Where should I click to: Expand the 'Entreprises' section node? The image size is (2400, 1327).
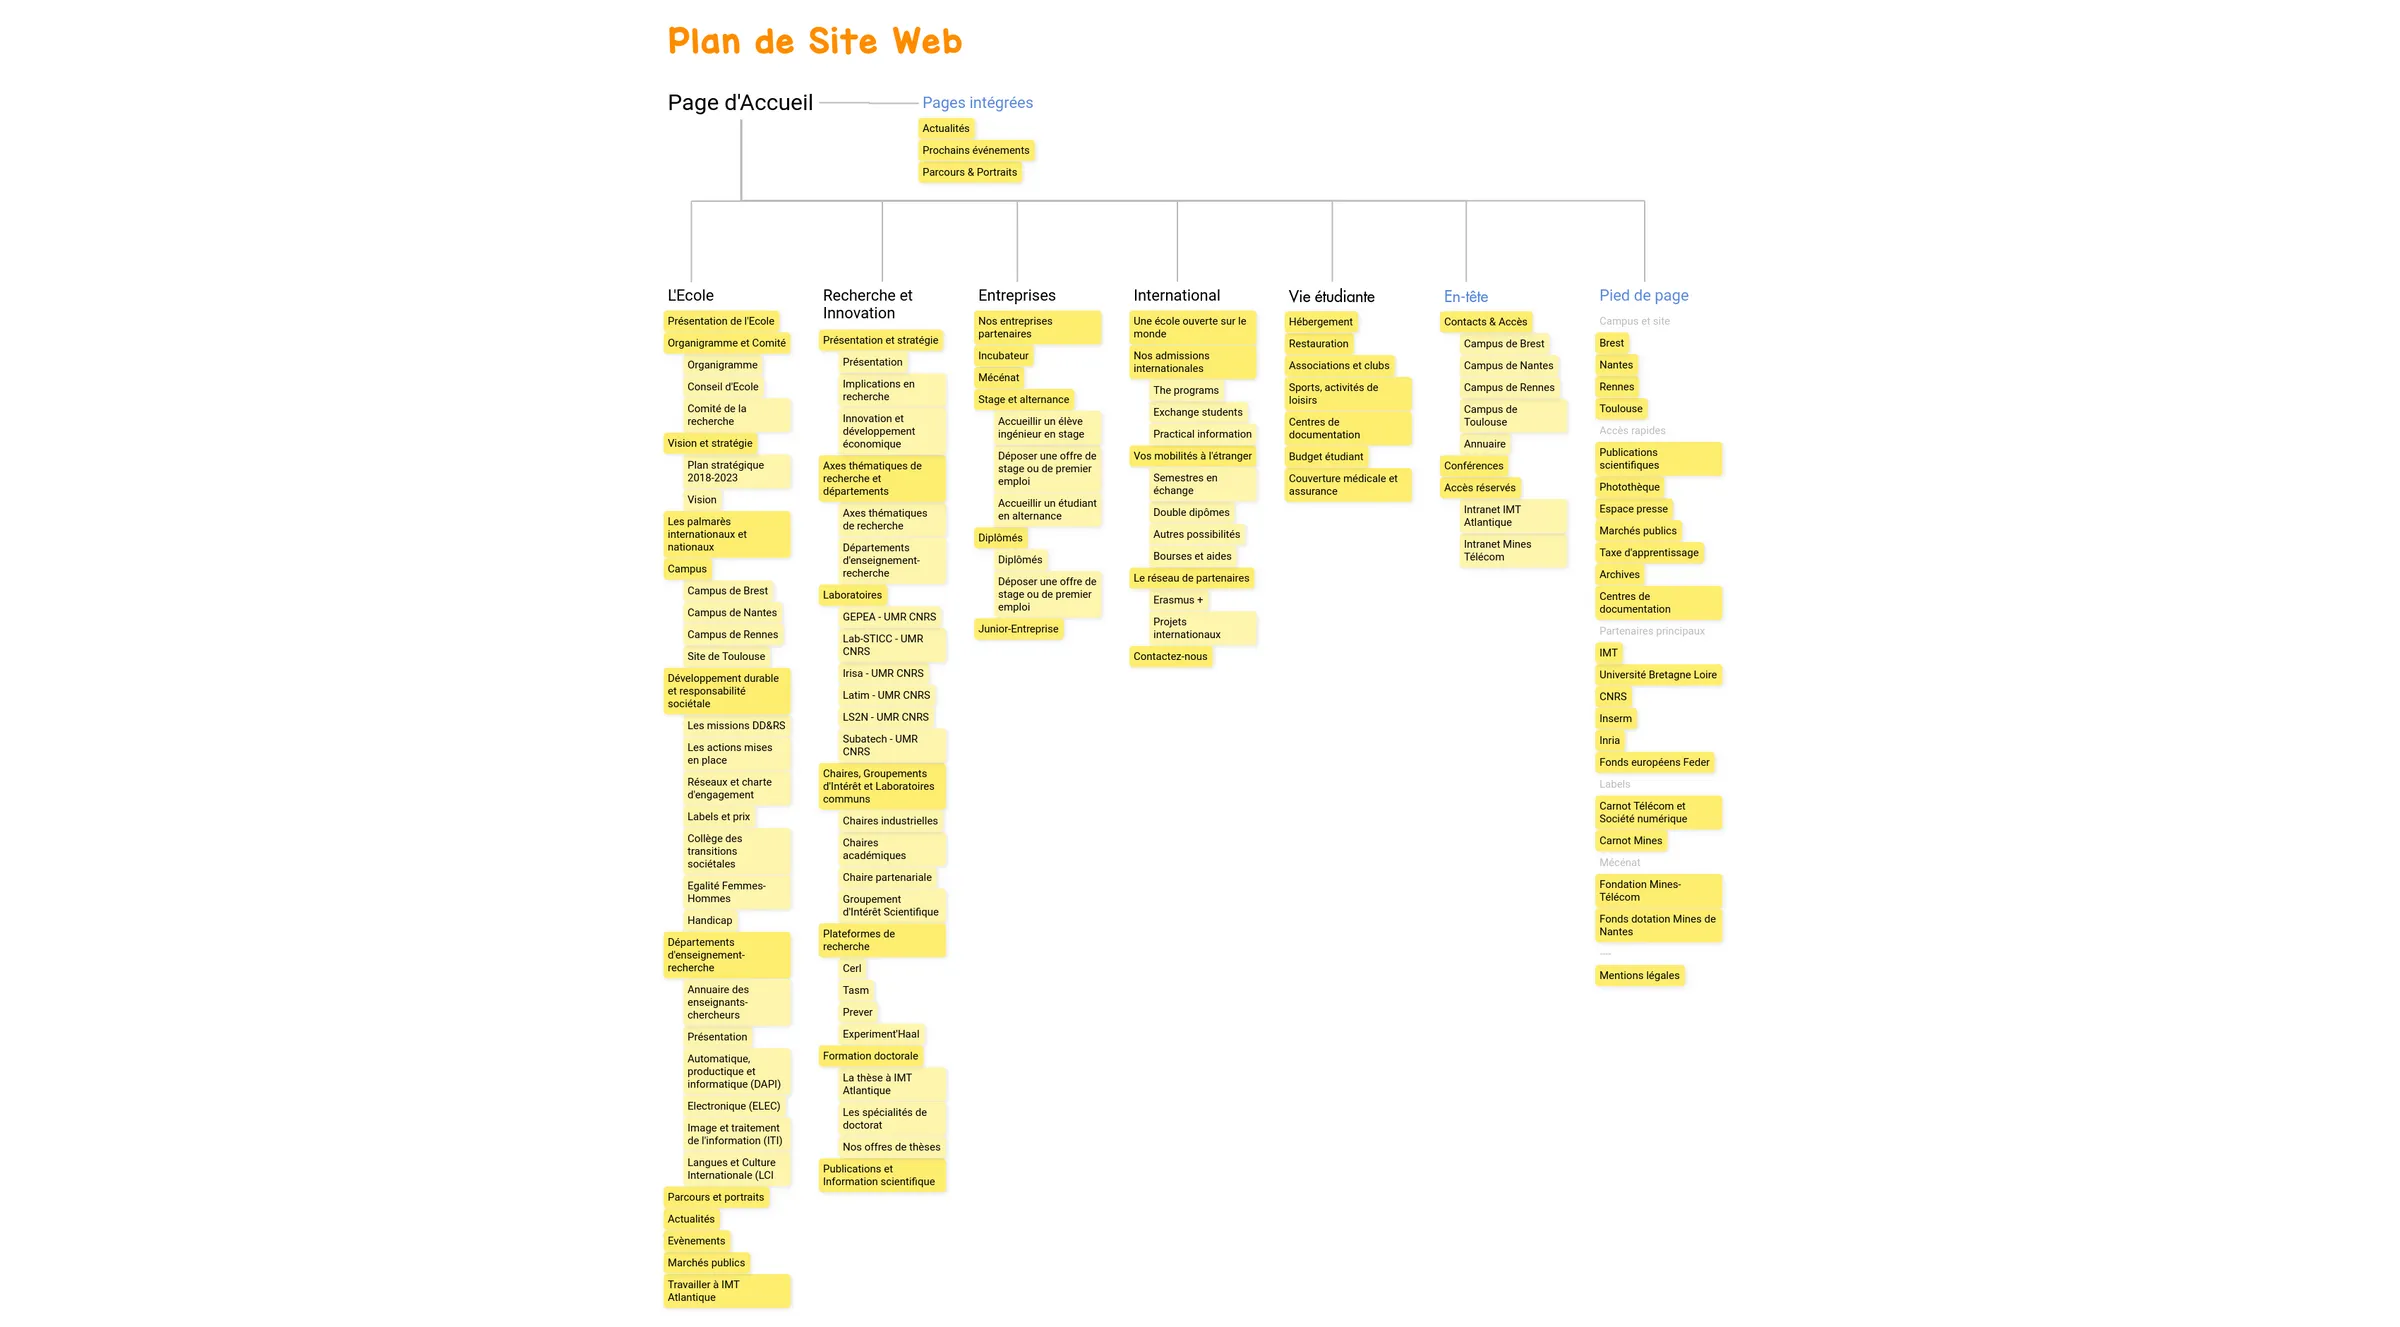click(x=1015, y=294)
